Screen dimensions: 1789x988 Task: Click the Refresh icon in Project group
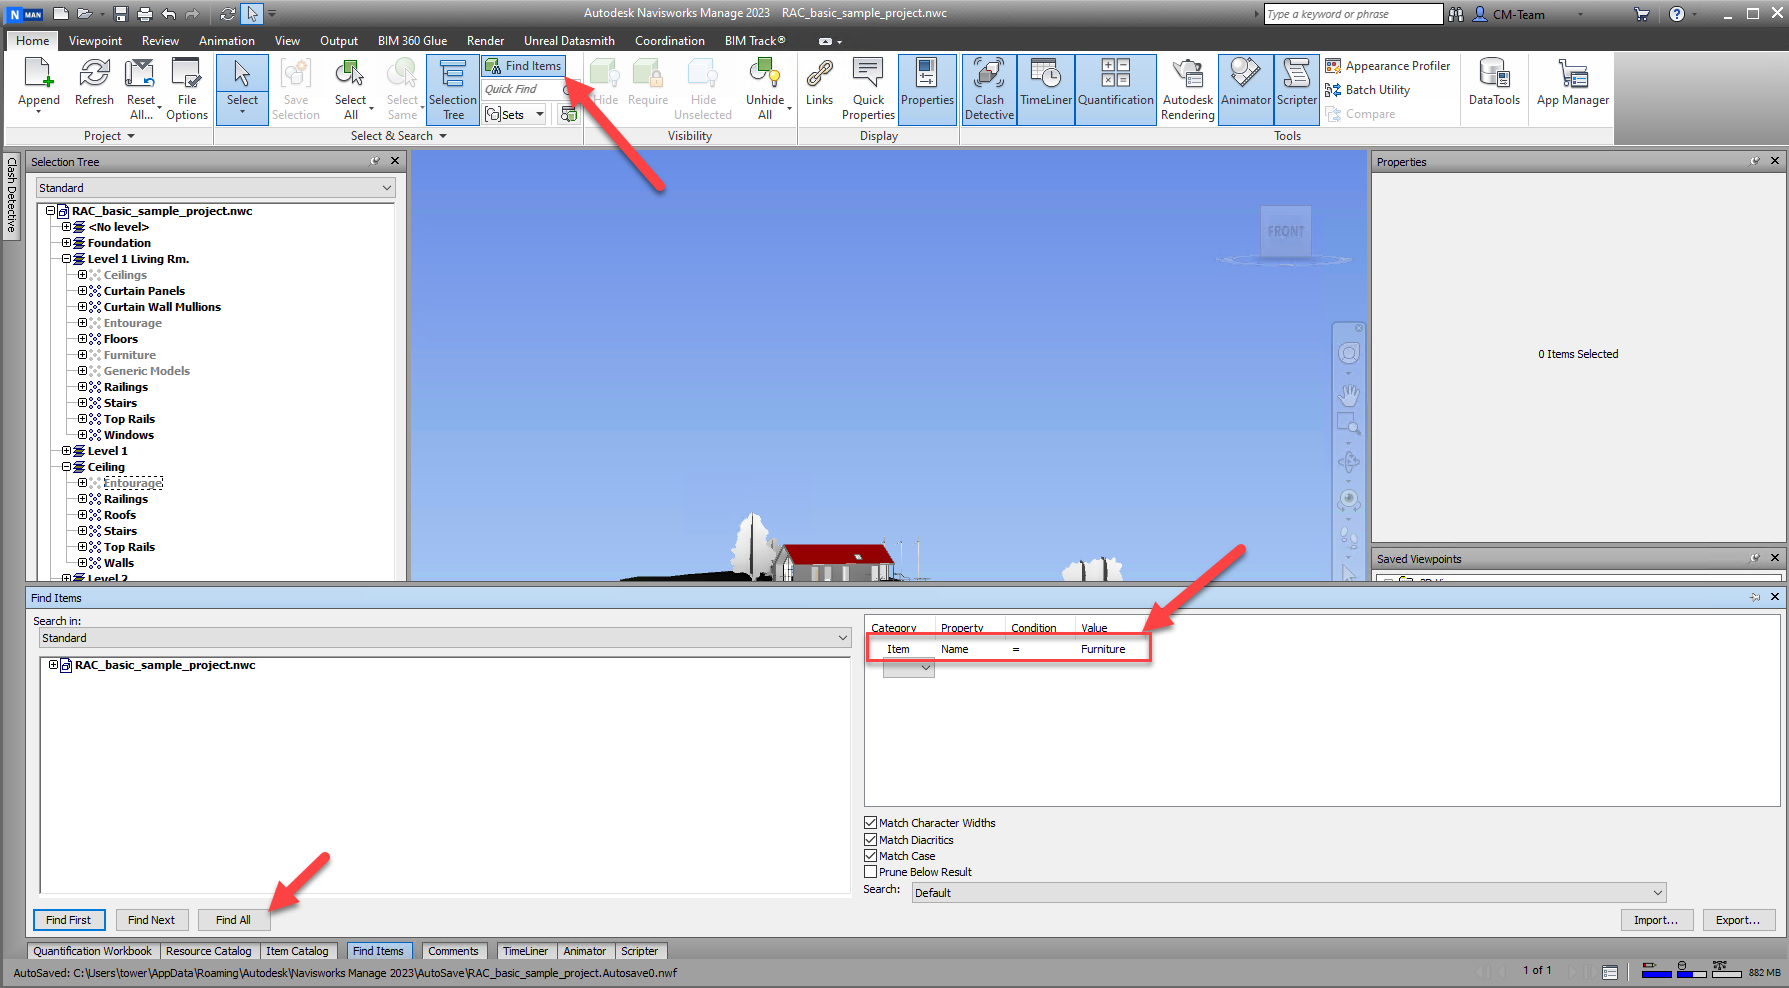coord(94,82)
